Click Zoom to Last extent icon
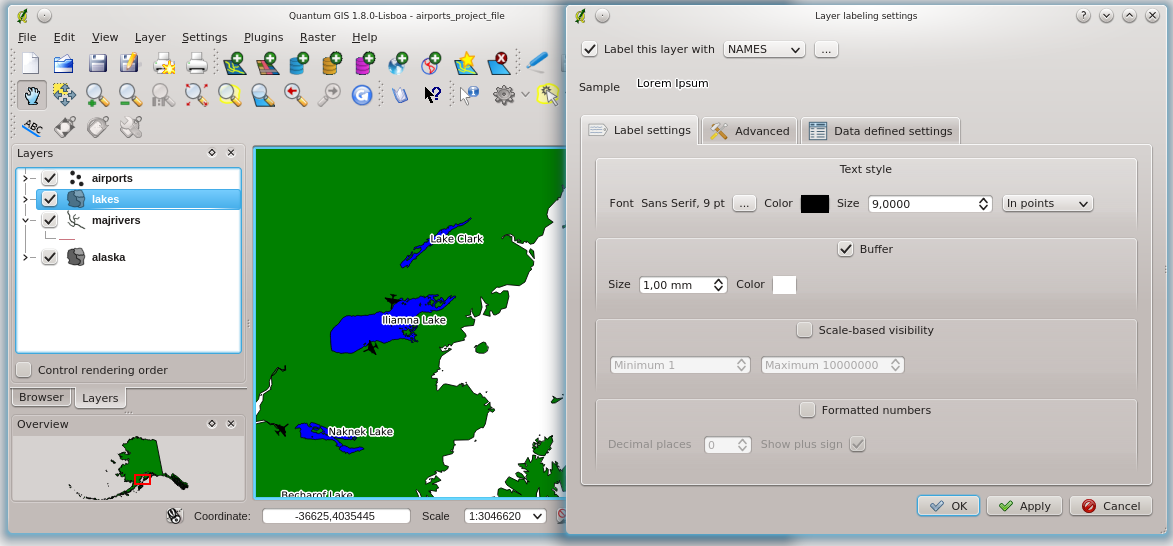This screenshot has height=546, width=1173. tap(295, 95)
